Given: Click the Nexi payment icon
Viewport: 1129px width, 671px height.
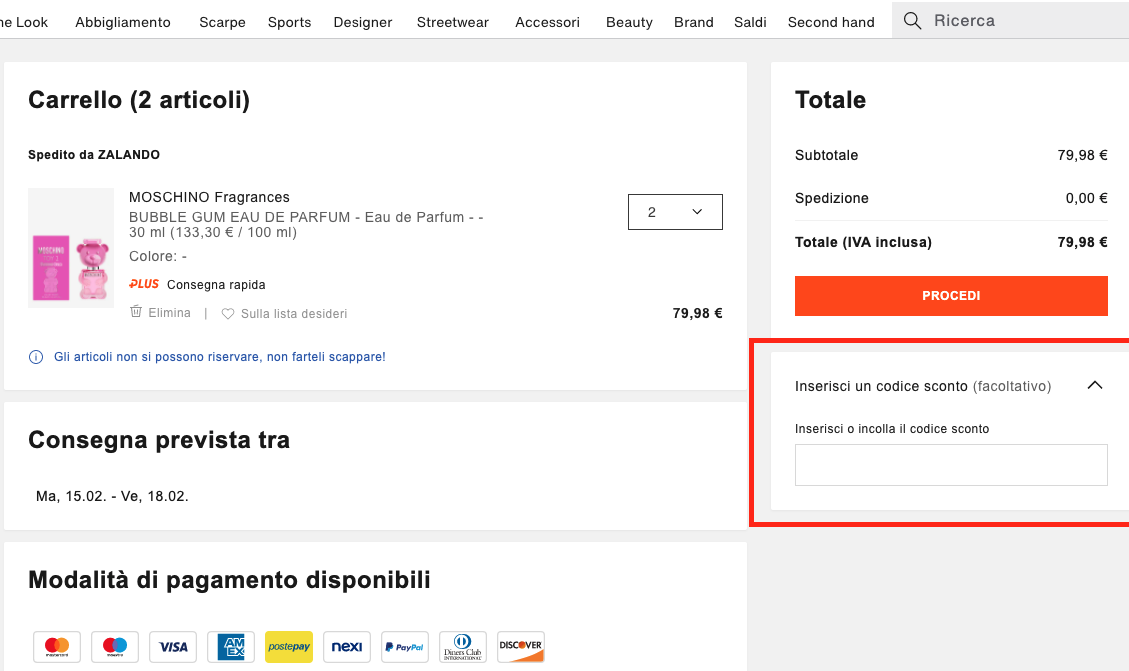Looking at the screenshot, I should coord(347,647).
